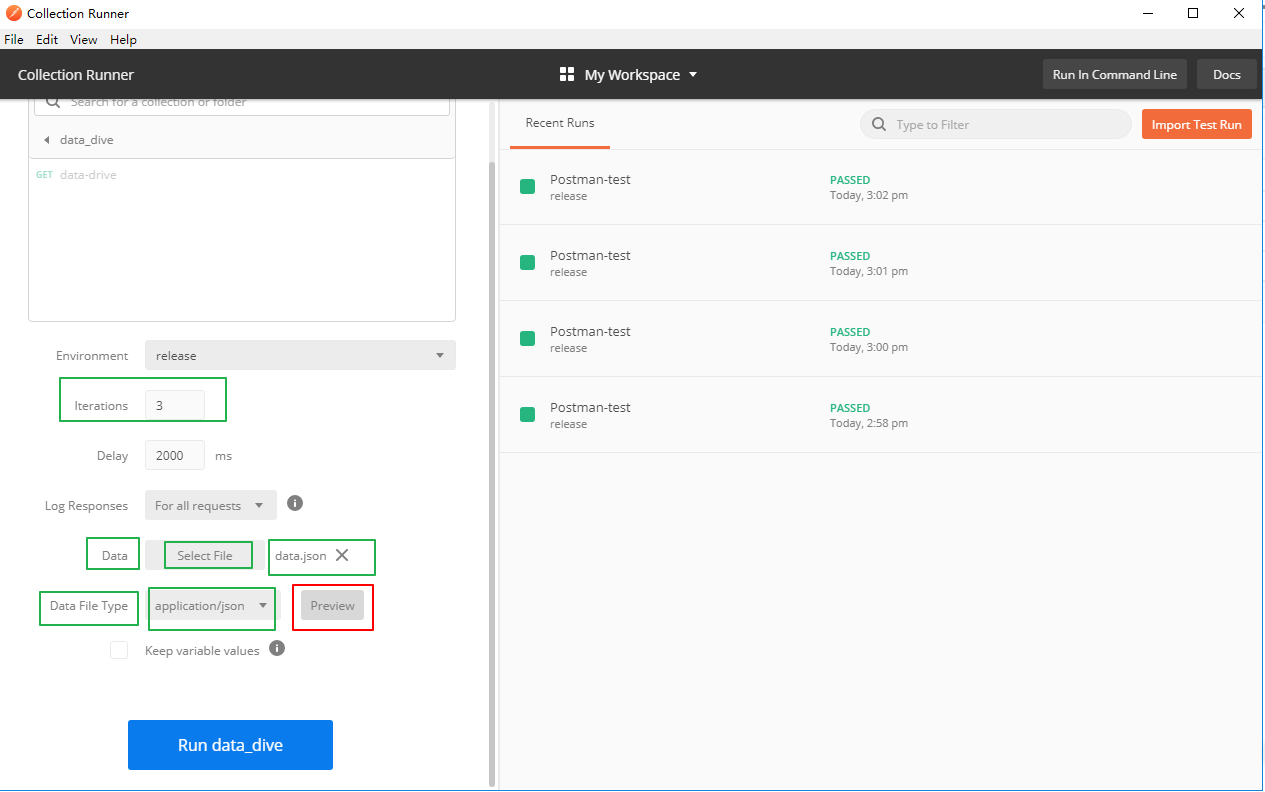Click the Type to Filter field
Screen dimensions: 1265x792
coord(996,125)
